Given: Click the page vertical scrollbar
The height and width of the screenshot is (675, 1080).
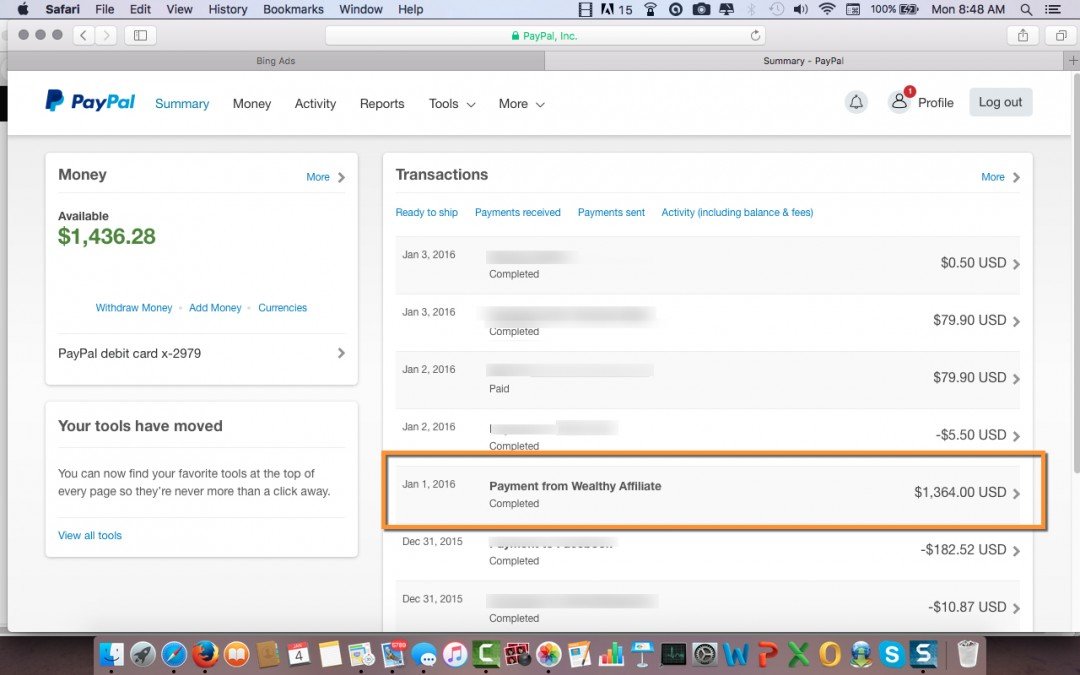Looking at the screenshot, I should 1077,273.
